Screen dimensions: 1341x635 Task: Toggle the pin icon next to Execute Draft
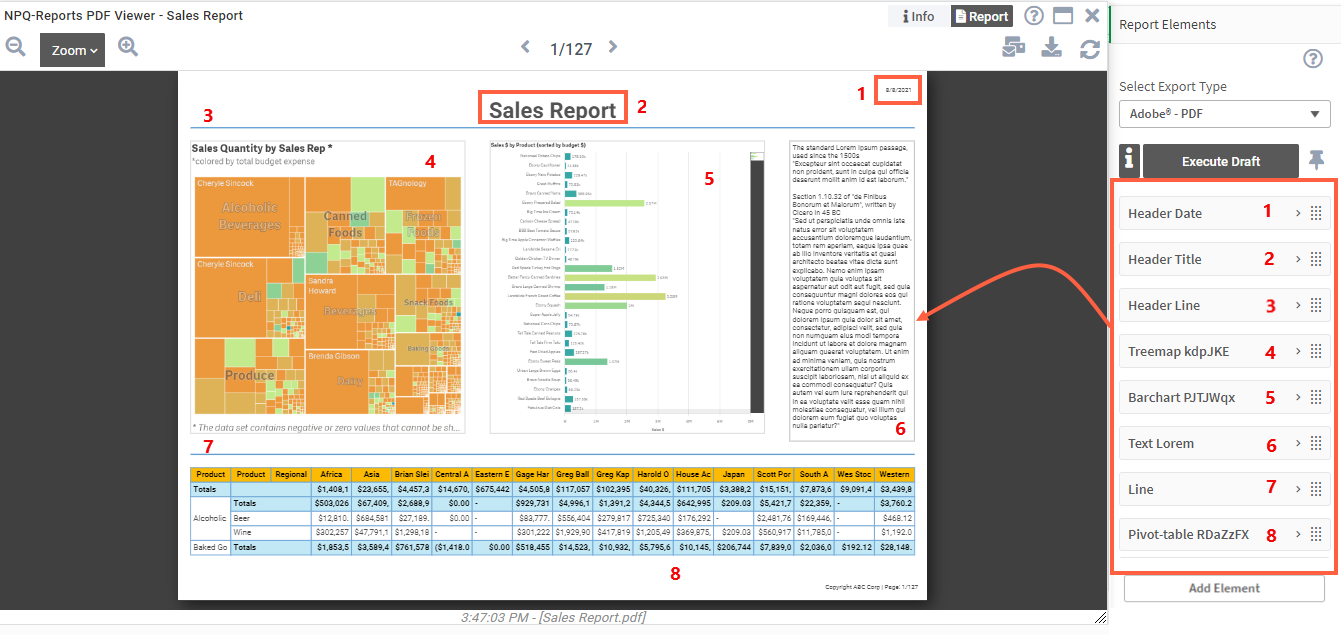click(1316, 160)
